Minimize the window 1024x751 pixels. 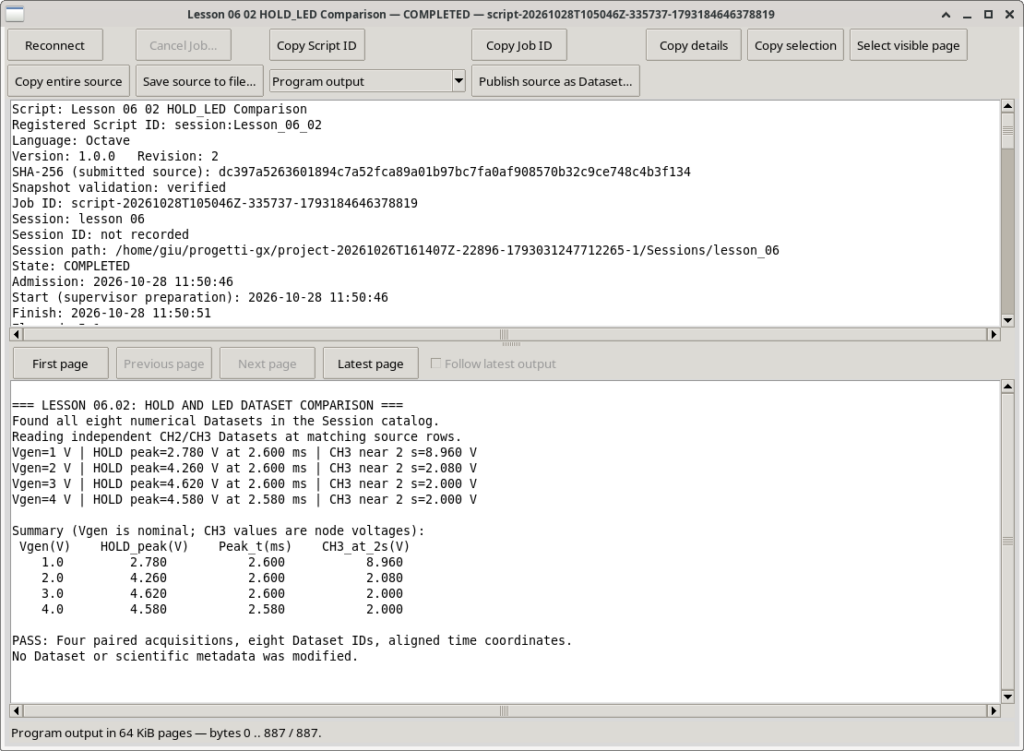967,14
